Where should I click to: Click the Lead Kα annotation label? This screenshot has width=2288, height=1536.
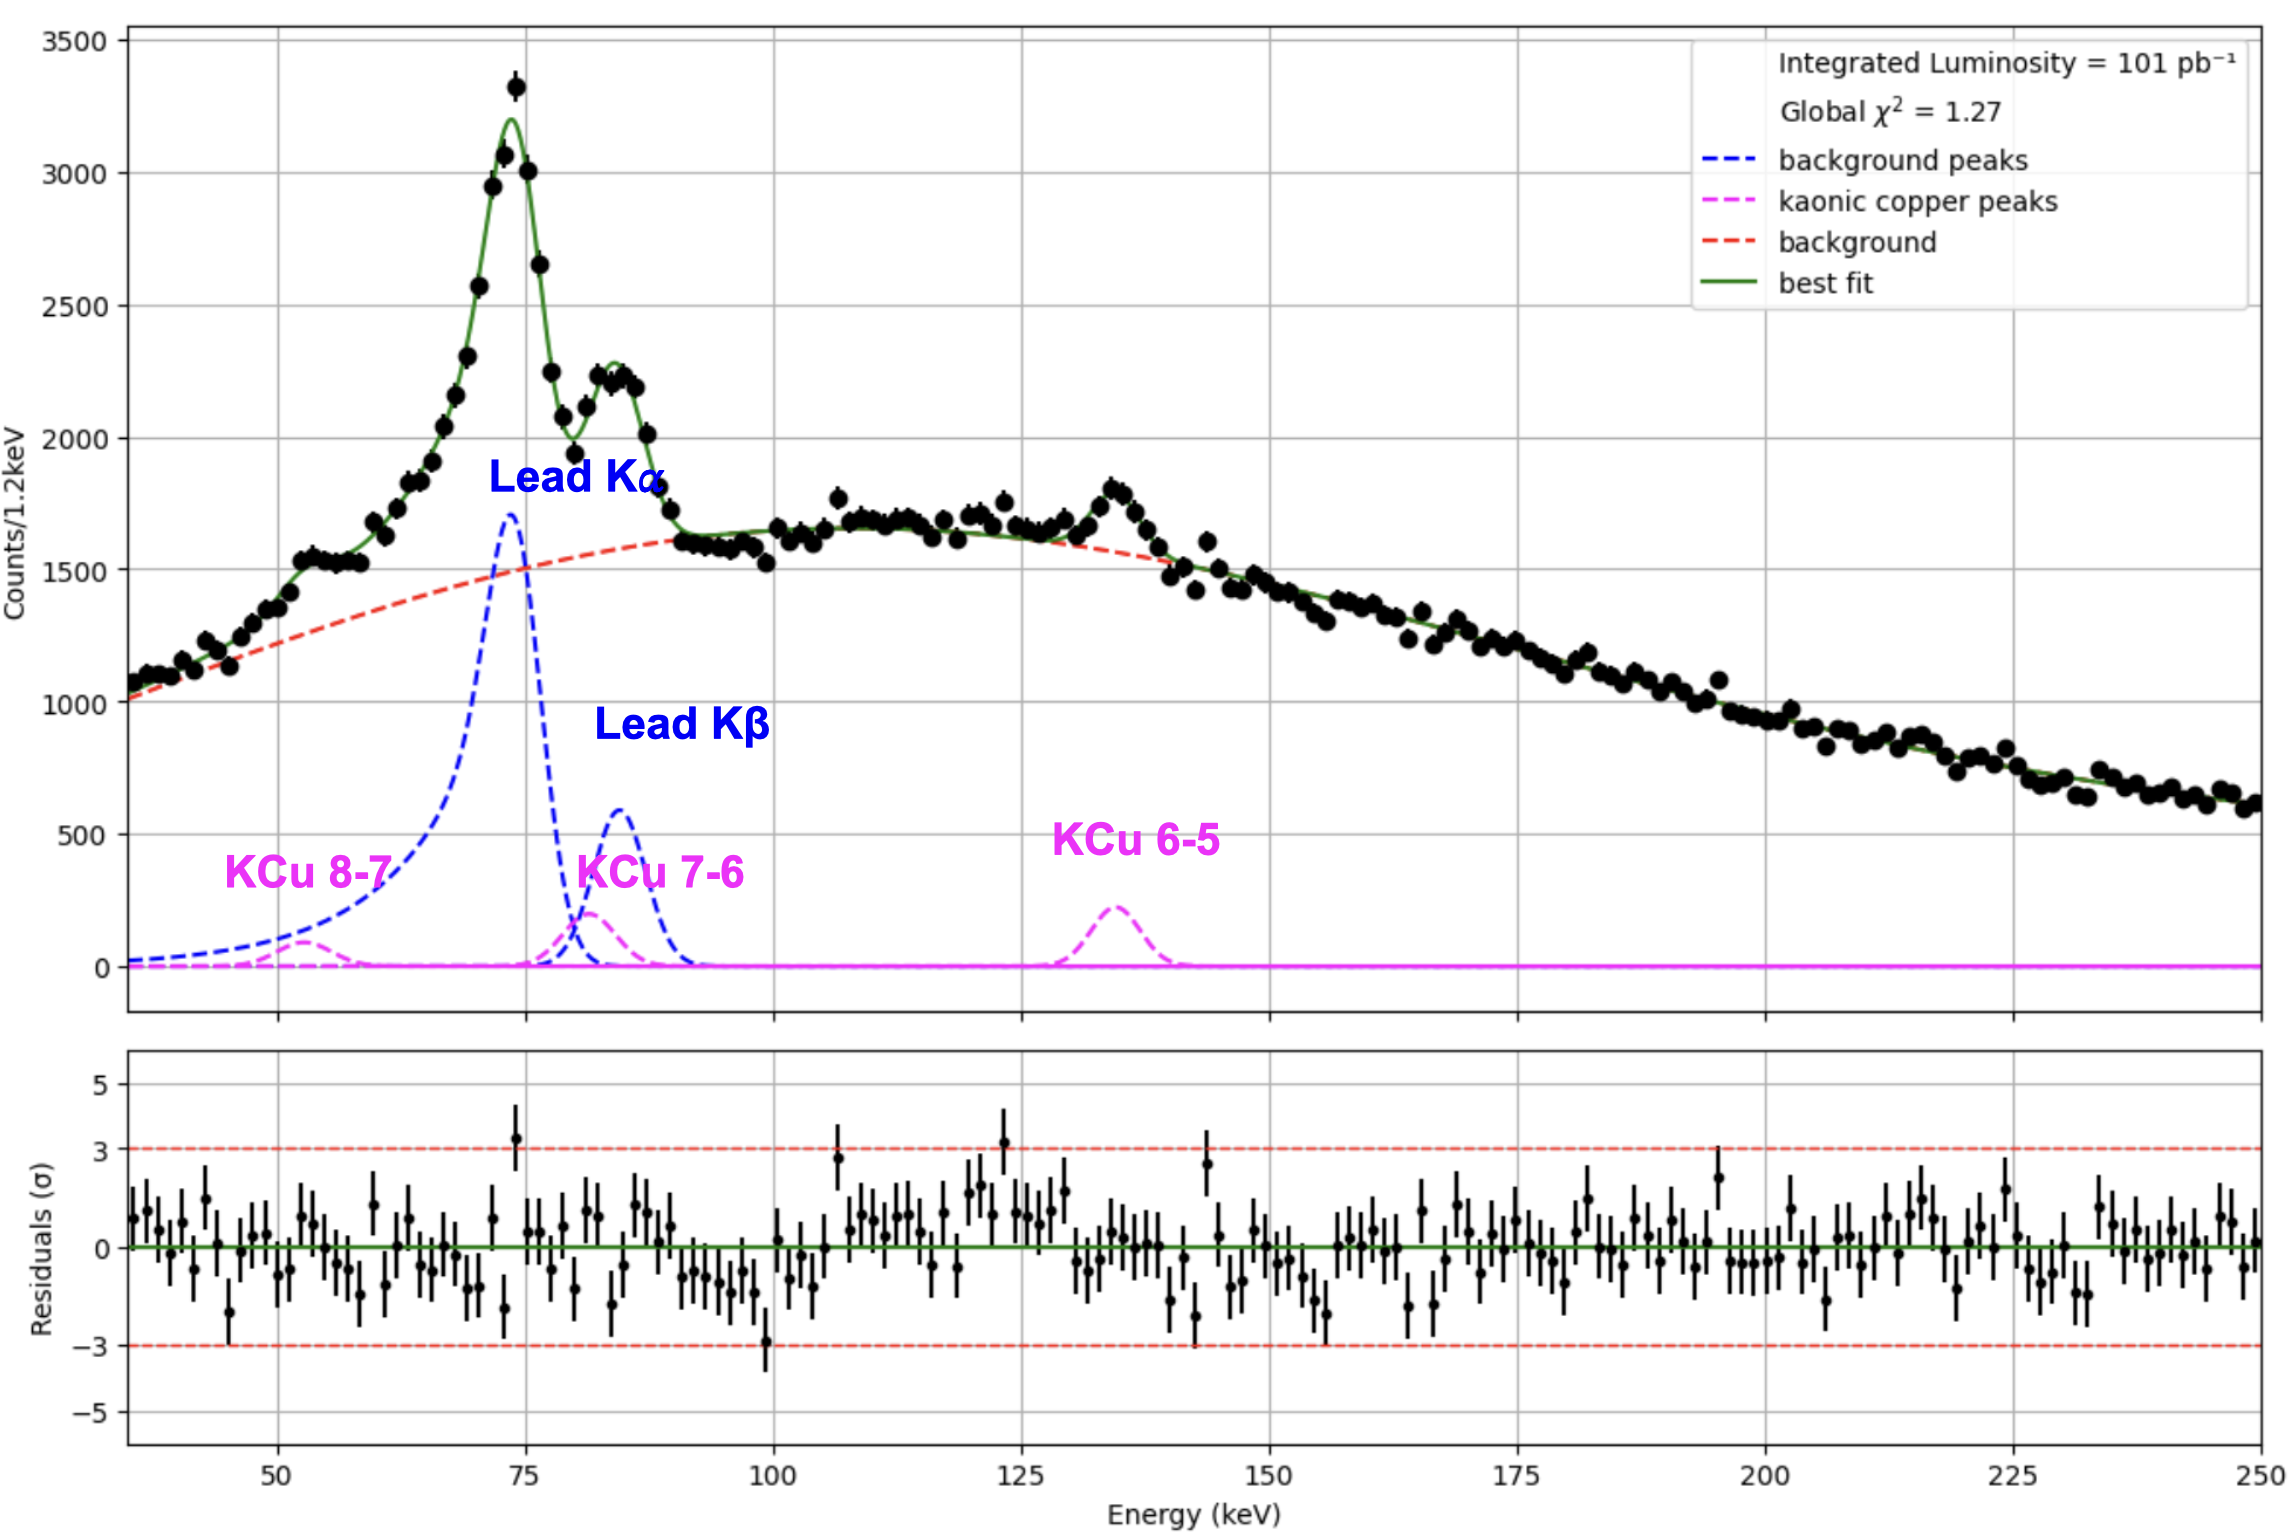pos(577,476)
